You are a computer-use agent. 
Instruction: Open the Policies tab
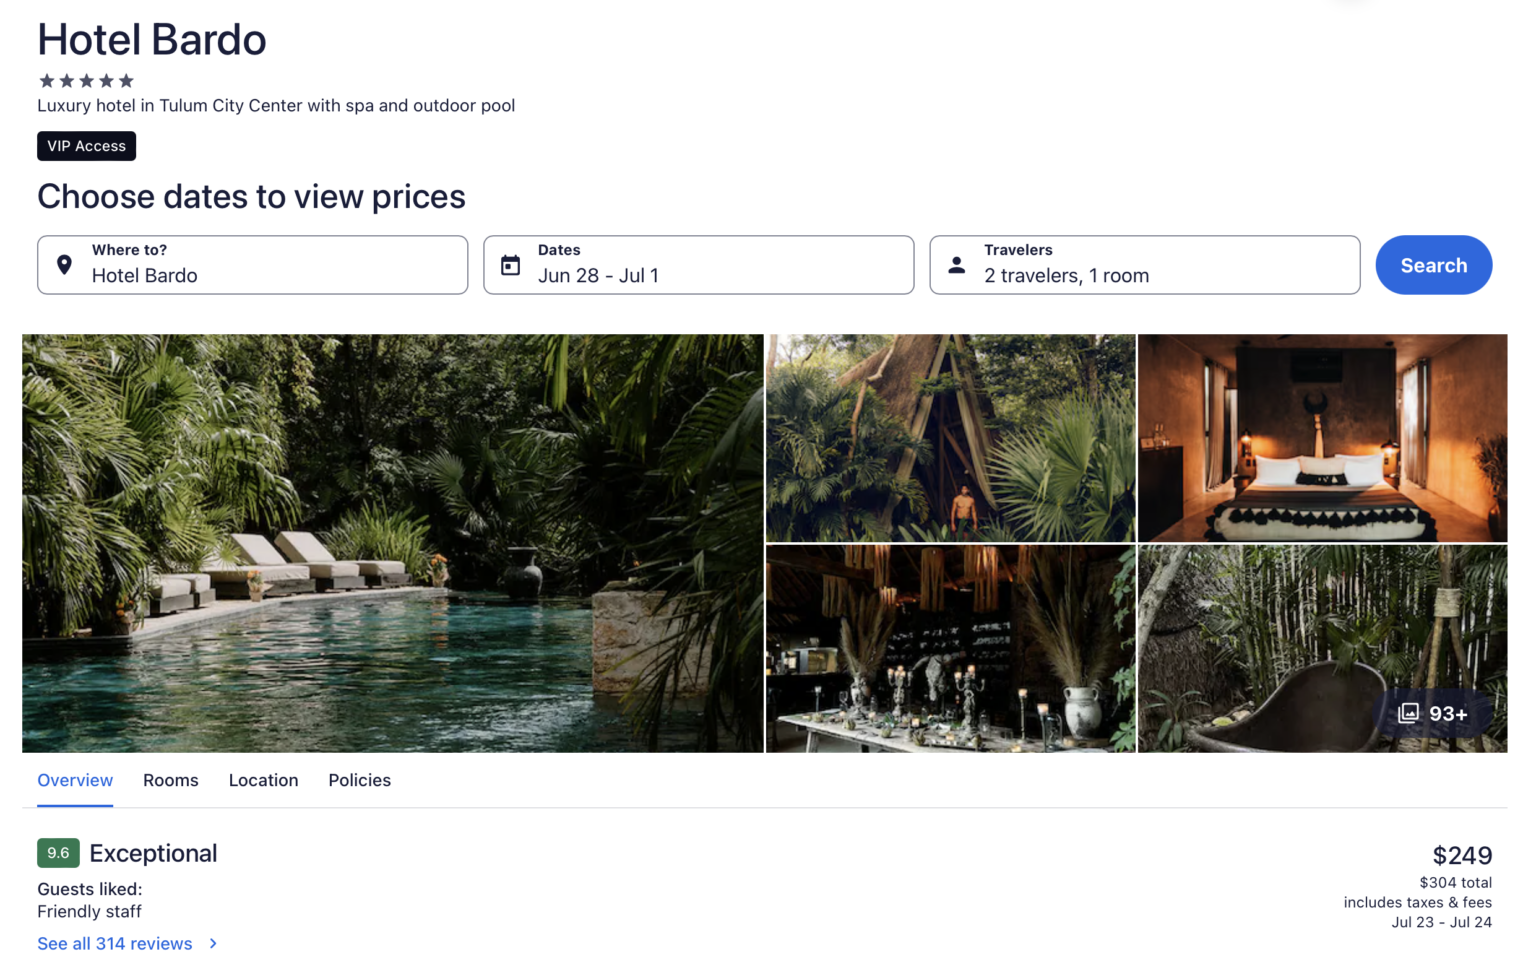359,780
